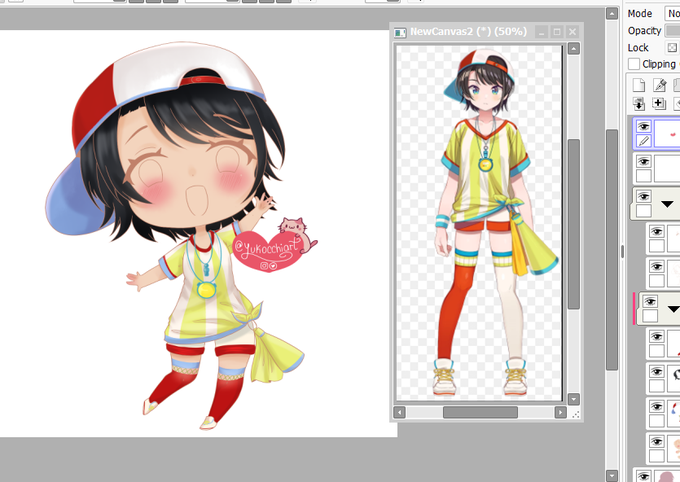This screenshot has height=482, width=680.
Task: Toggle visibility of the pink-marked layer folder
Action: click(x=650, y=301)
